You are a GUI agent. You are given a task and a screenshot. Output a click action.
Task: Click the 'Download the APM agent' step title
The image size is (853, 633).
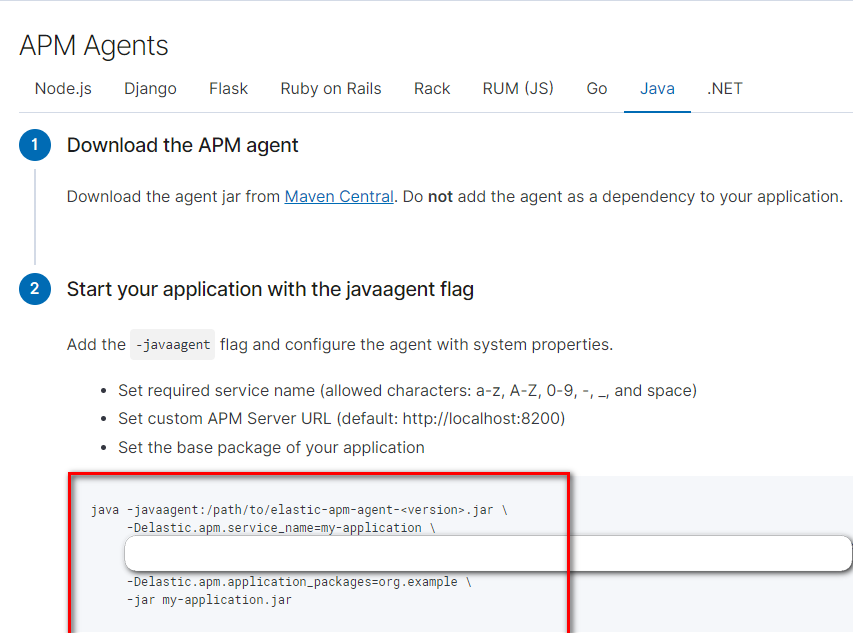click(182, 145)
